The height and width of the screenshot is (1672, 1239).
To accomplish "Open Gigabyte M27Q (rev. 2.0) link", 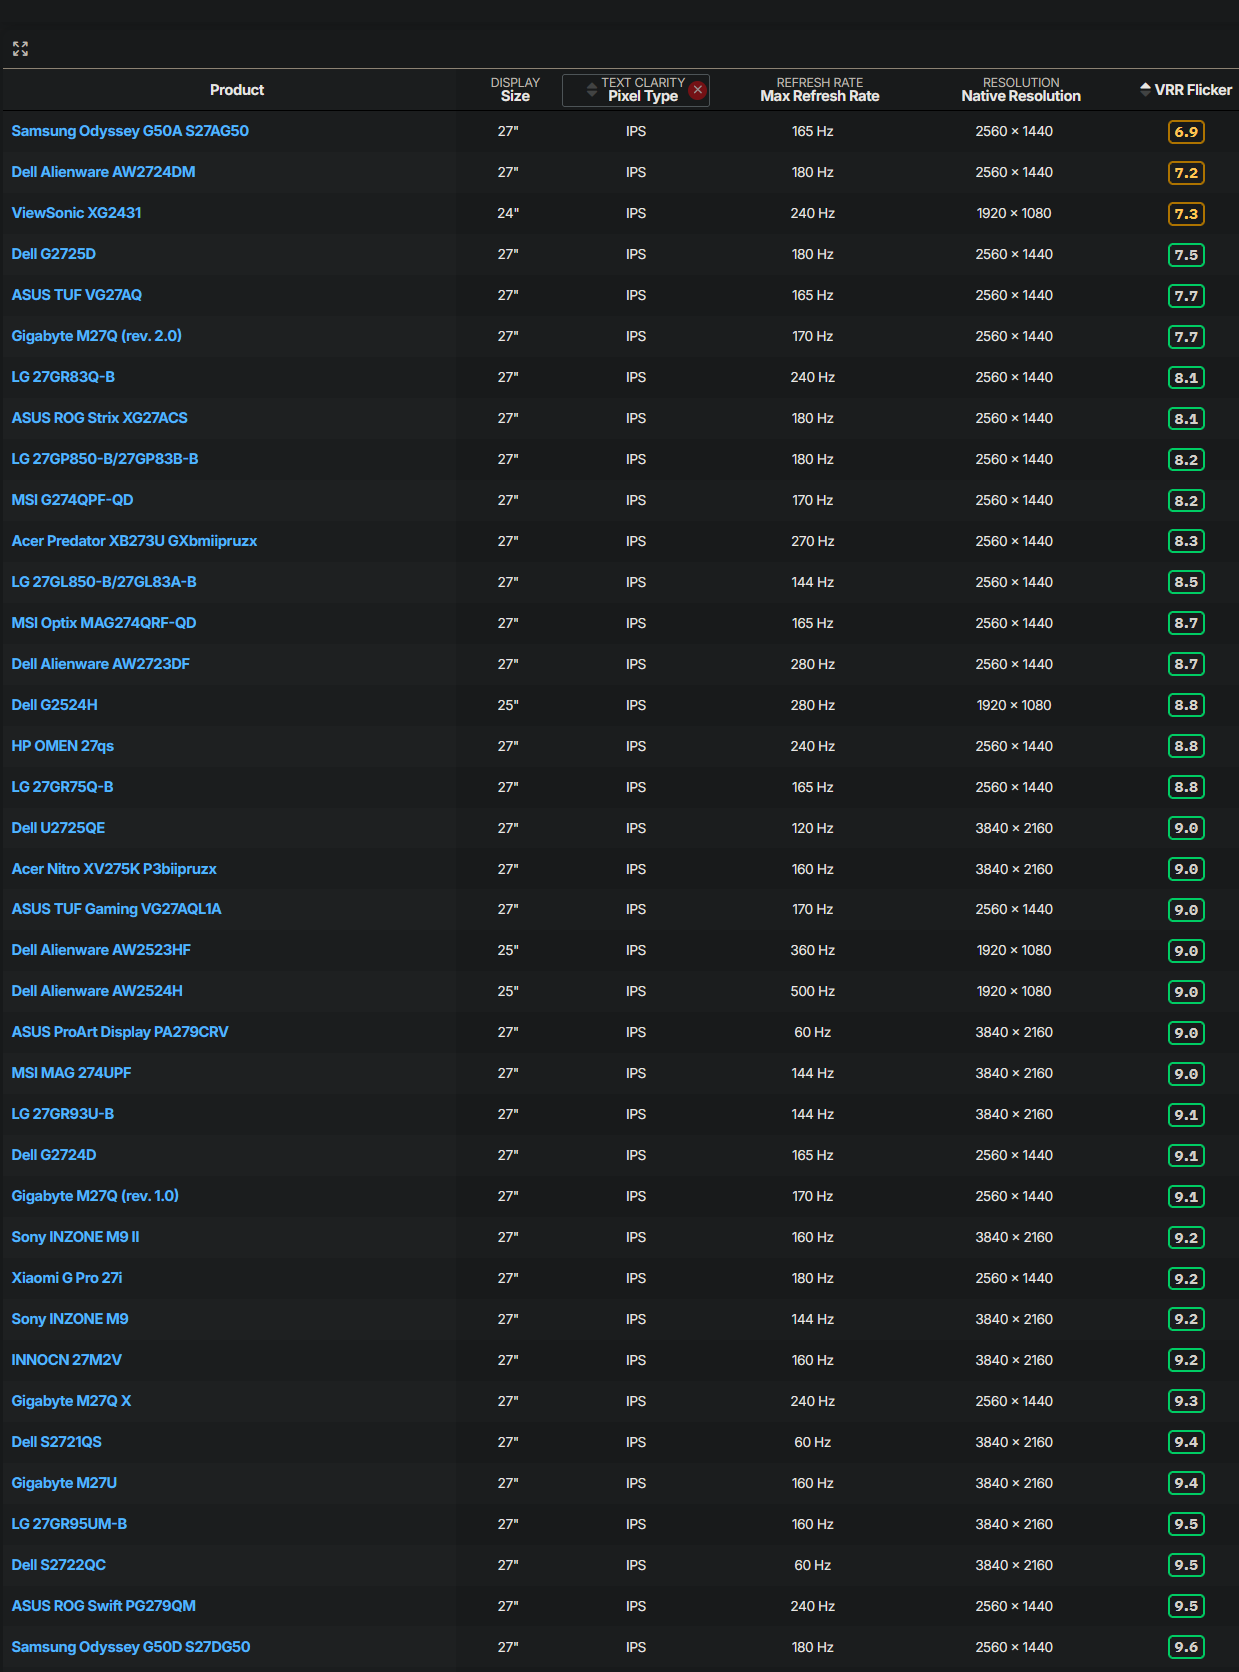I will click(x=97, y=336).
